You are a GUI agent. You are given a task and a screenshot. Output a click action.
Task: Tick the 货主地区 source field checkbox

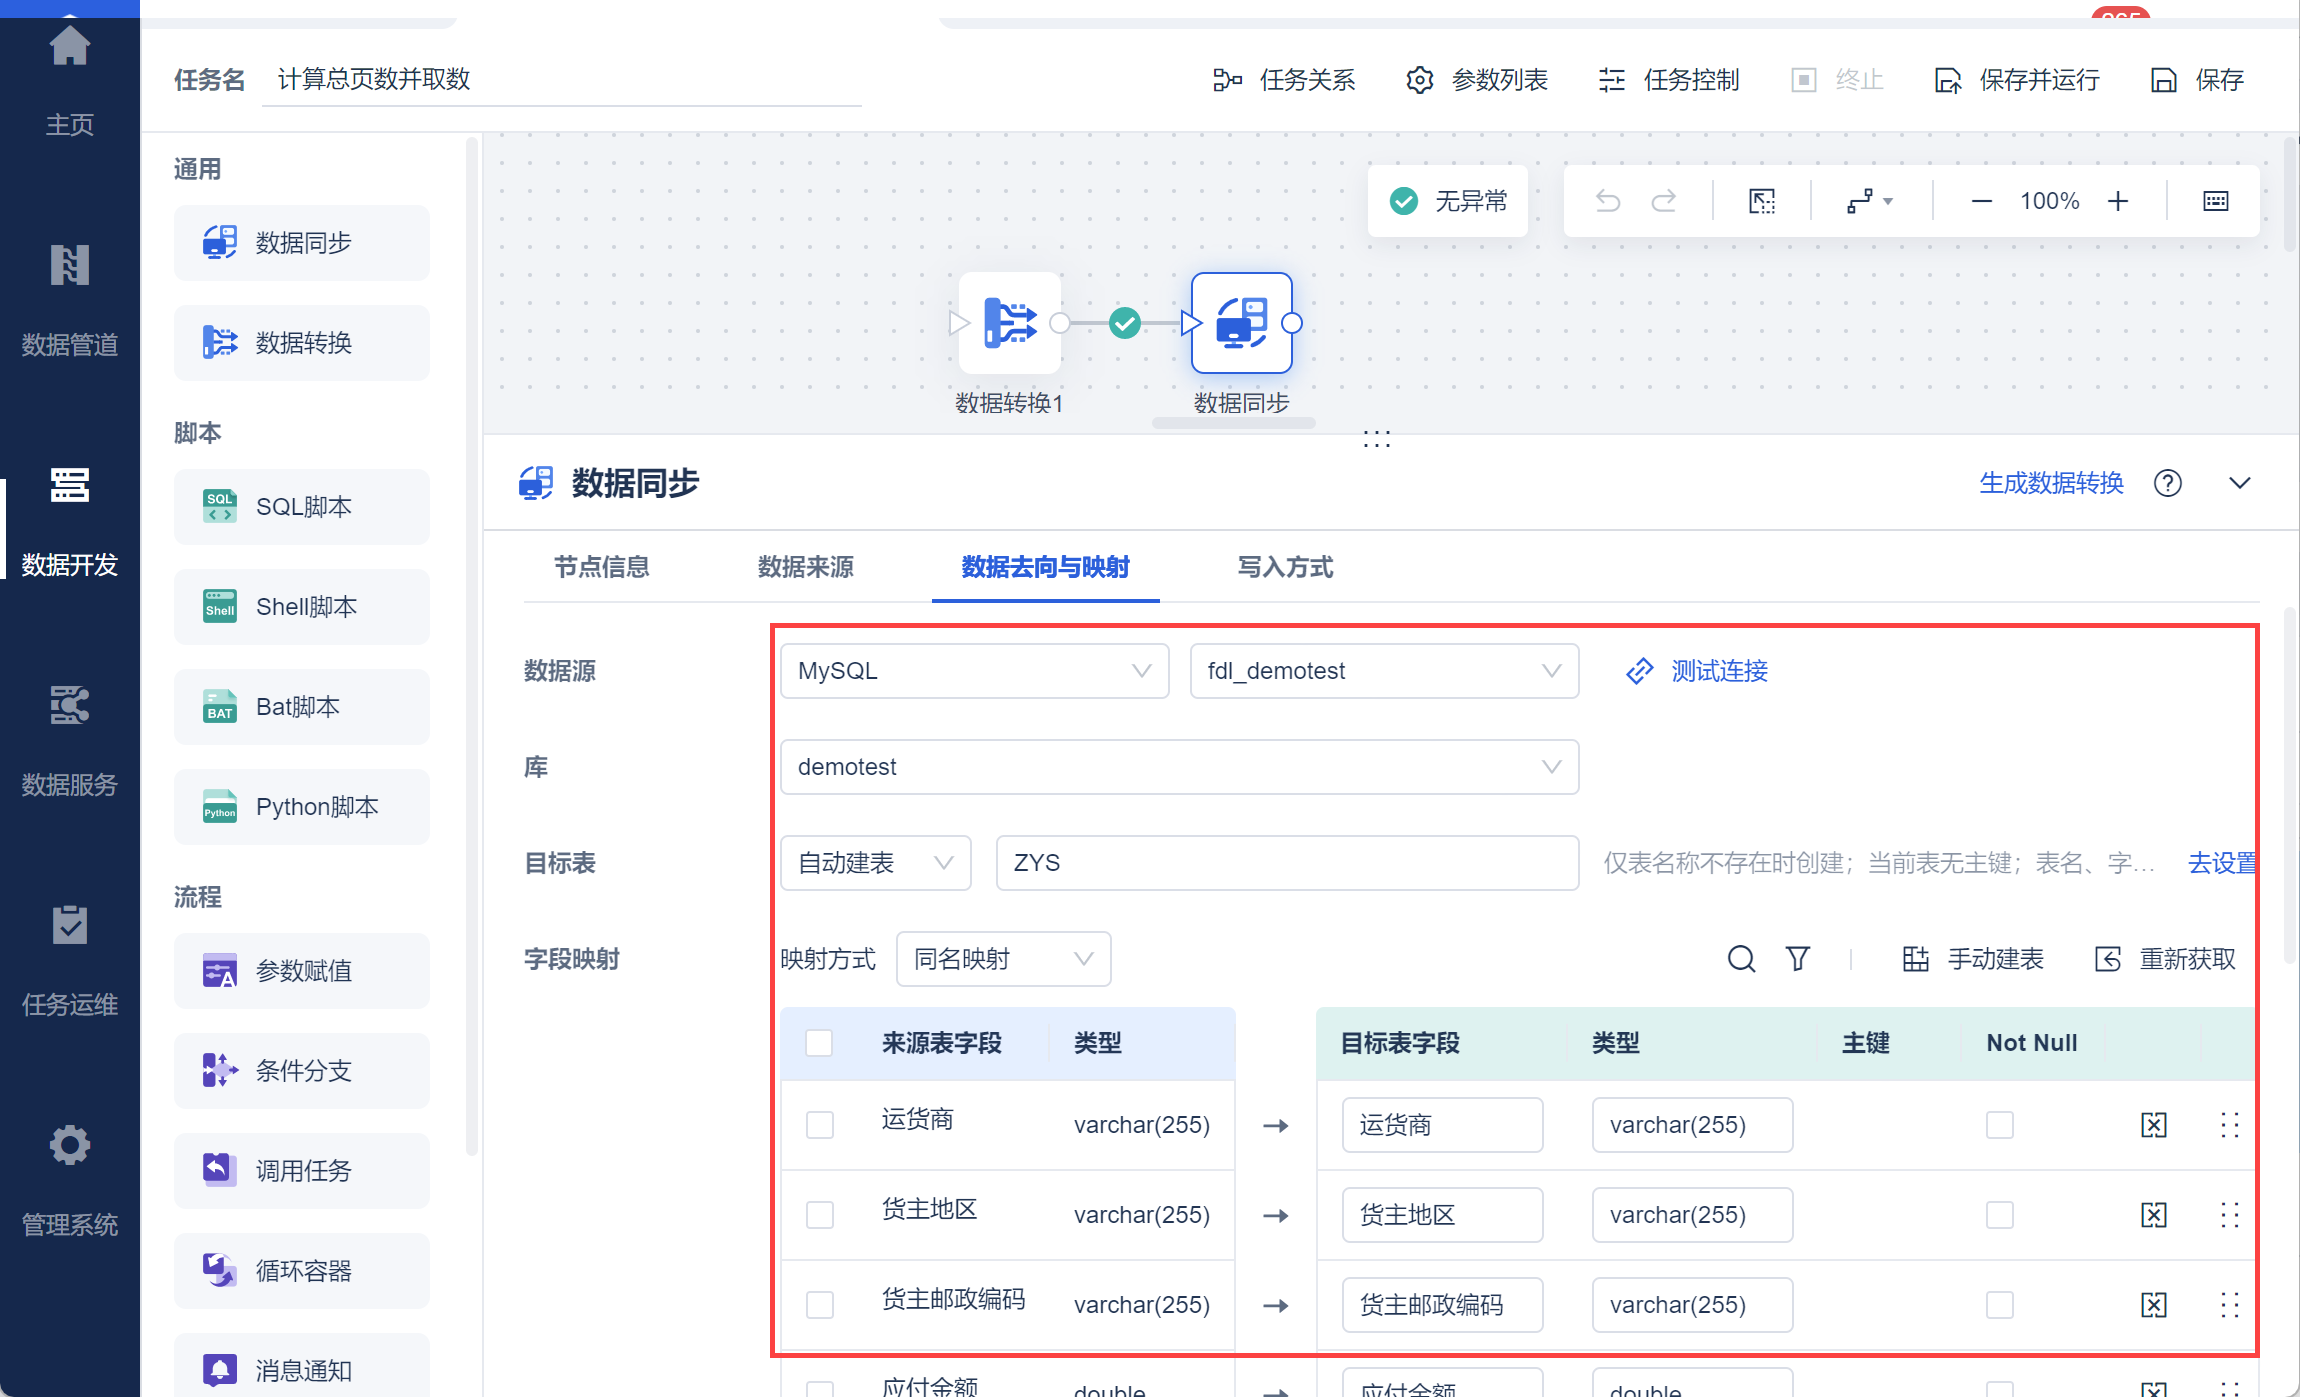[819, 1215]
